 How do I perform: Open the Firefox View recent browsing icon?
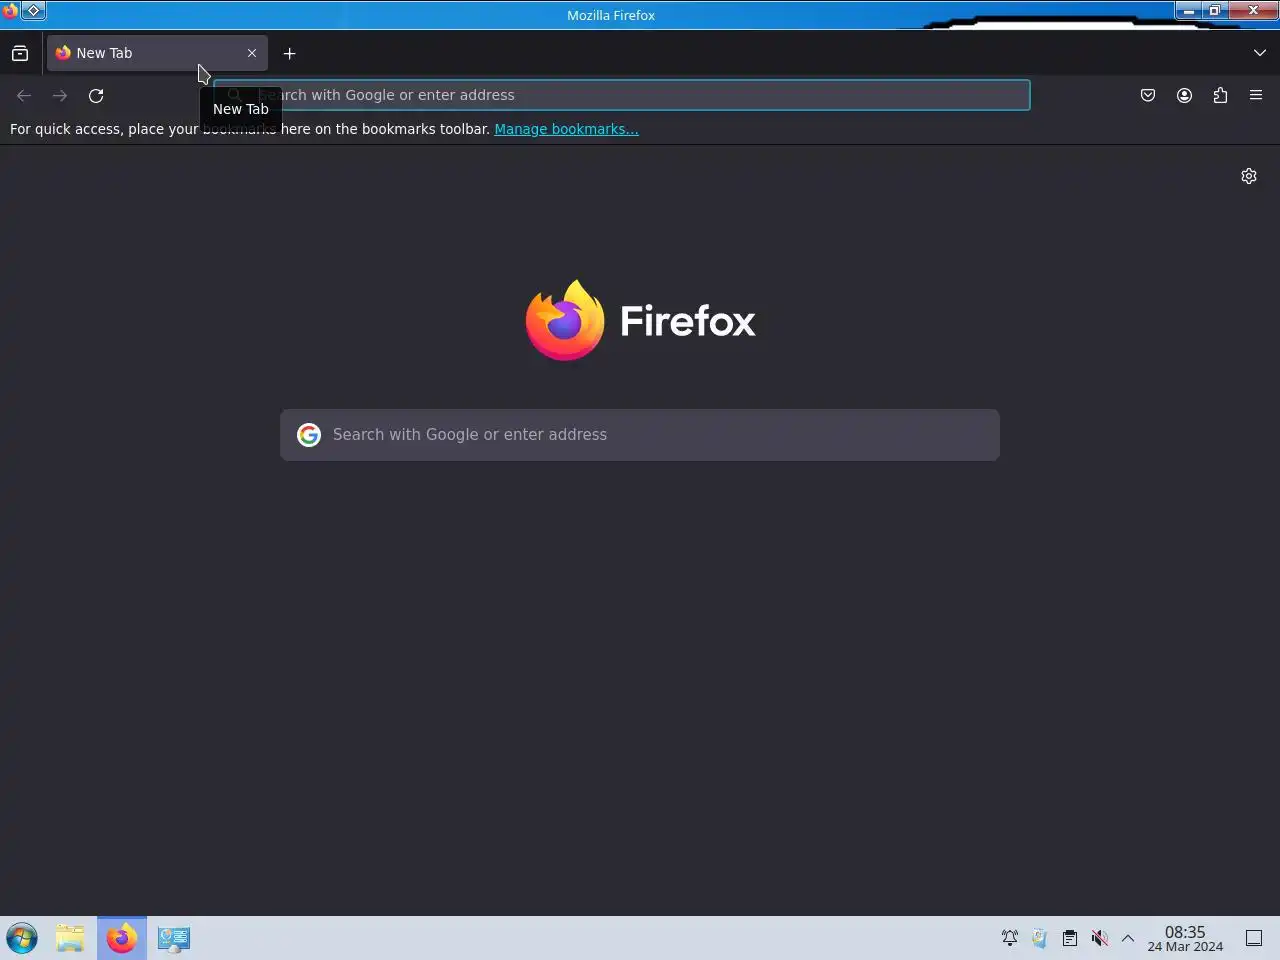point(20,53)
